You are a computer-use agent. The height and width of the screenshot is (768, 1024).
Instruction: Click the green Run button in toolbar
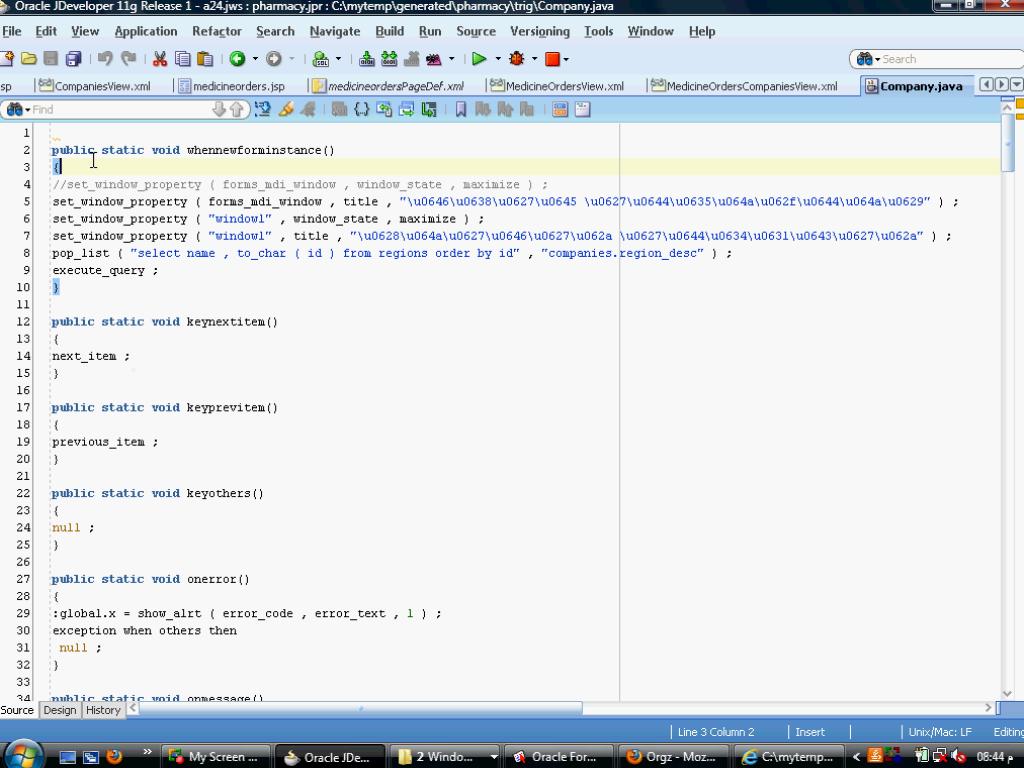pyautogui.click(x=479, y=59)
